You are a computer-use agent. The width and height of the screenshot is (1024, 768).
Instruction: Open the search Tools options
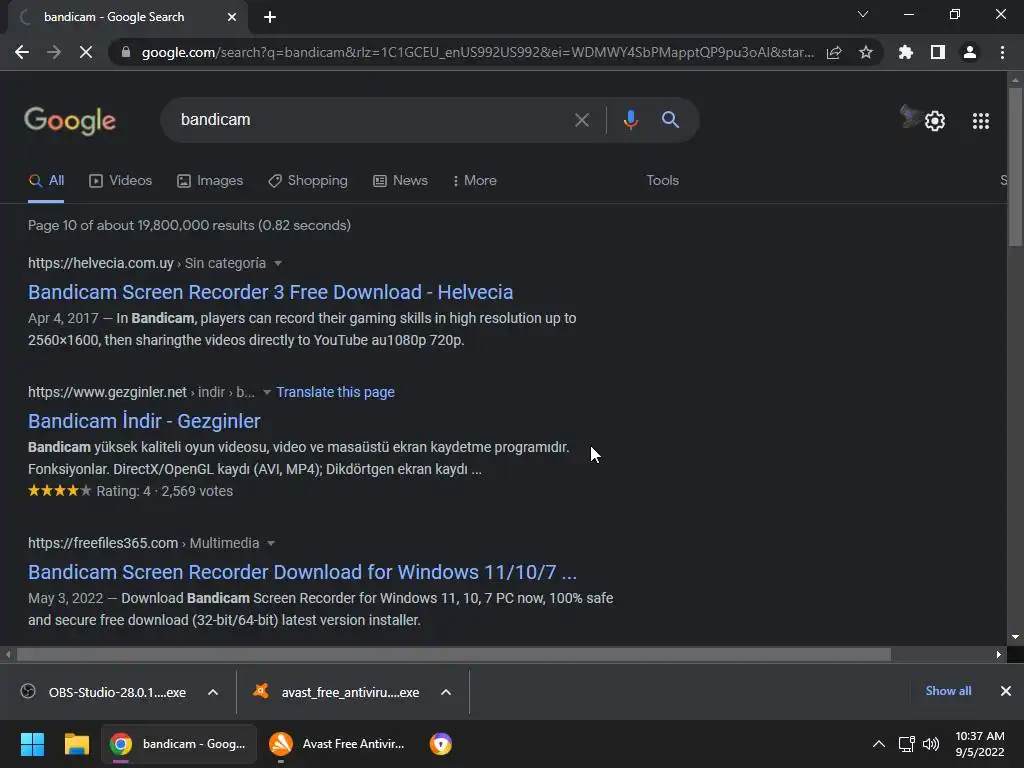662,181
